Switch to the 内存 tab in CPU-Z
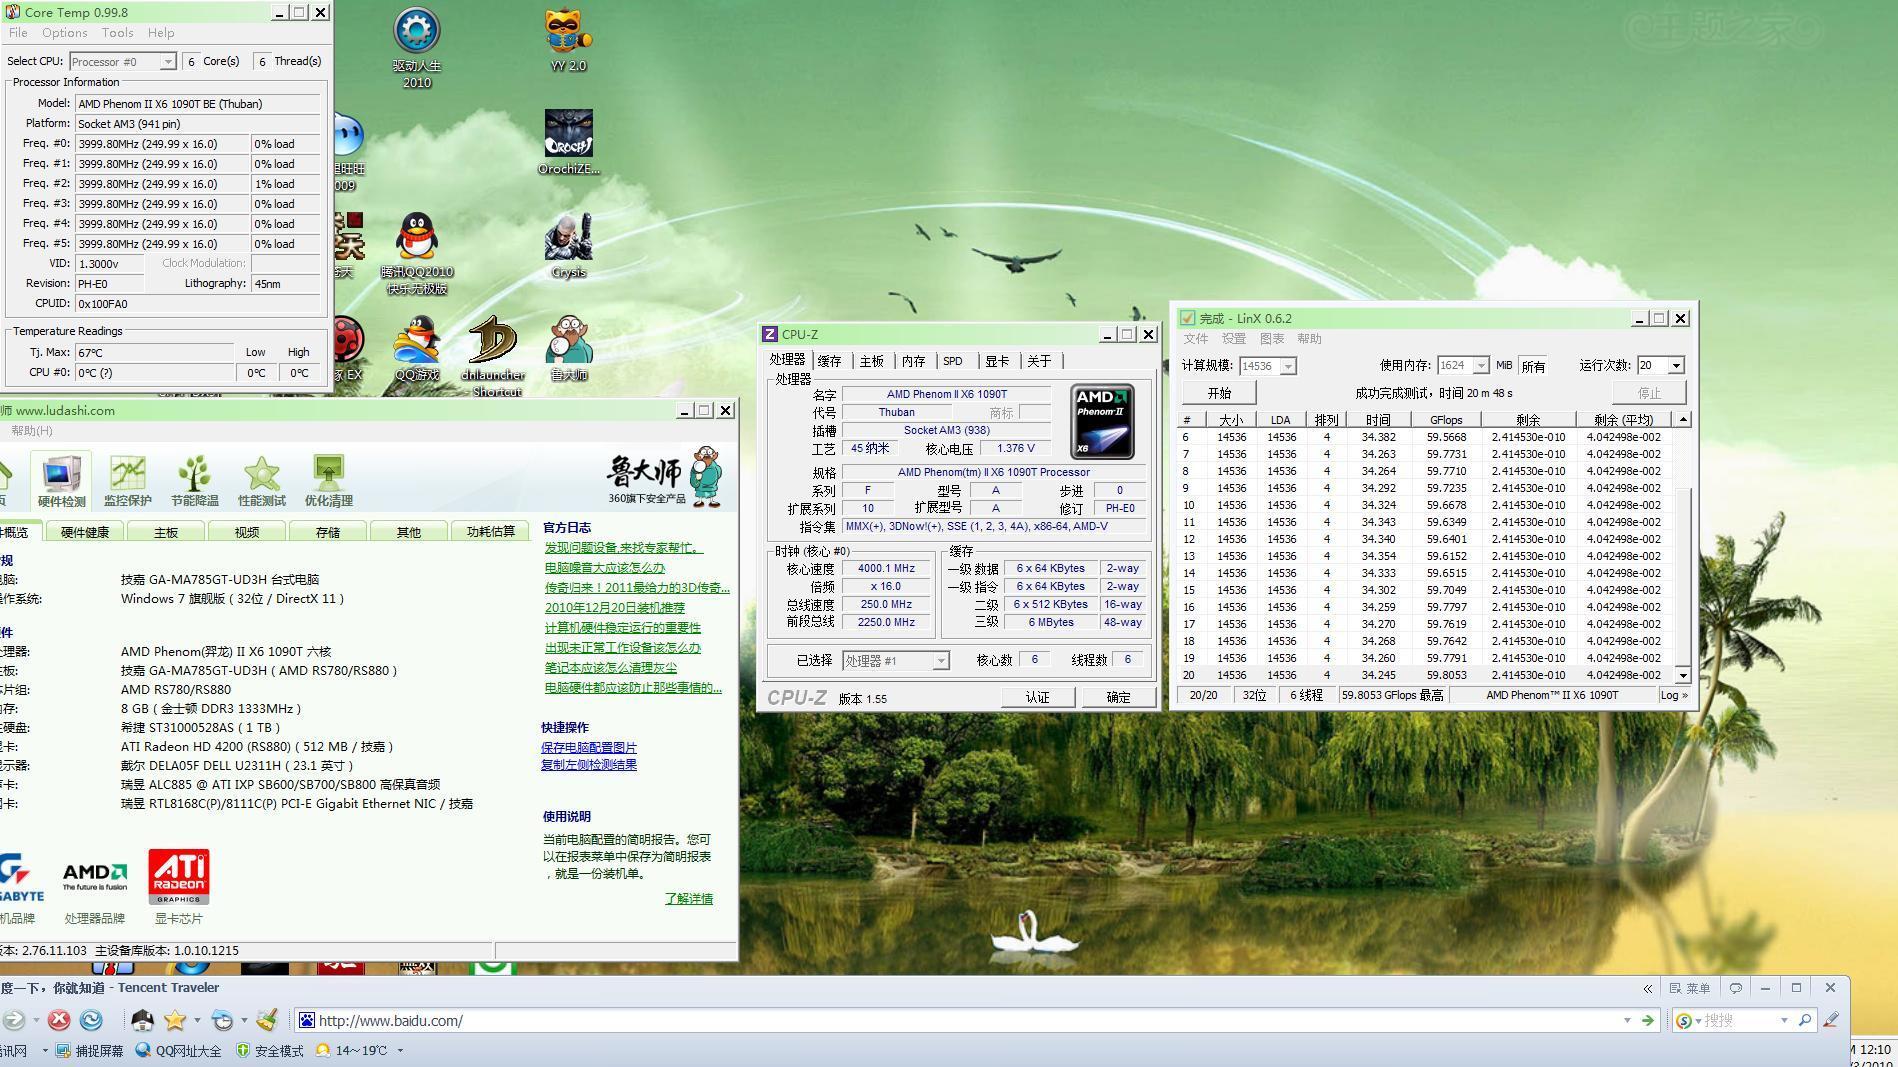The image size is (1898, 1067). [x=913, y=361]
